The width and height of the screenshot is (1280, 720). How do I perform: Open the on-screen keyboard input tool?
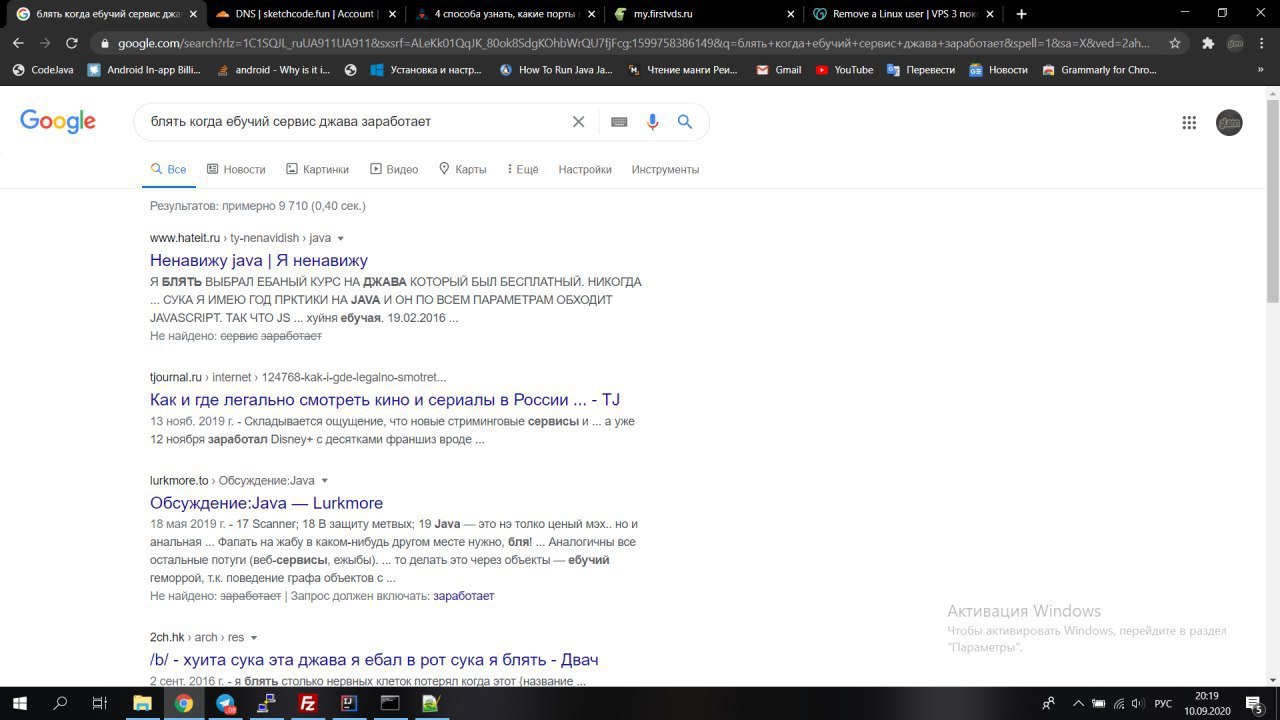pos(619,122)
